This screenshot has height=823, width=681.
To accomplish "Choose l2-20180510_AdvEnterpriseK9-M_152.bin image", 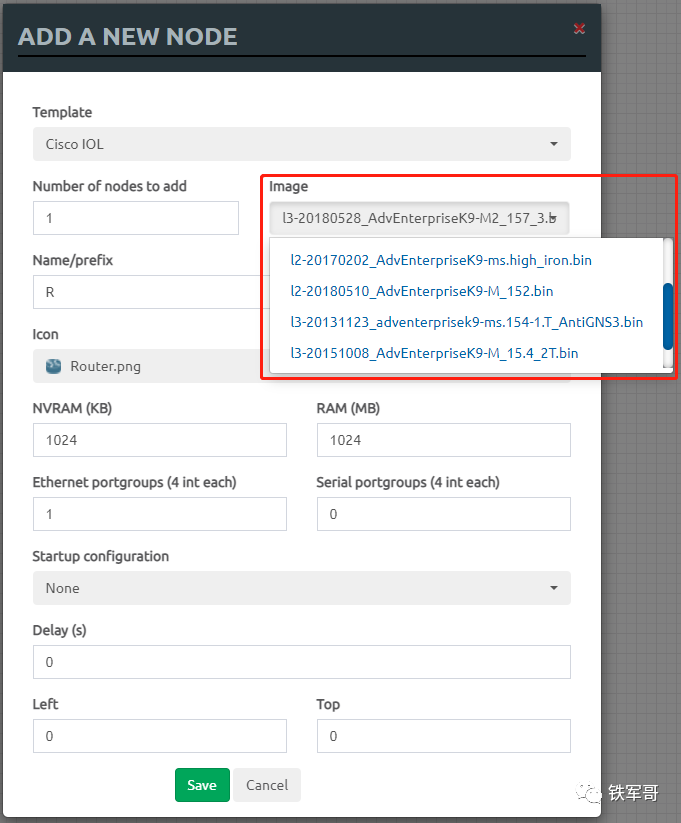I will (x=422, y=291).
